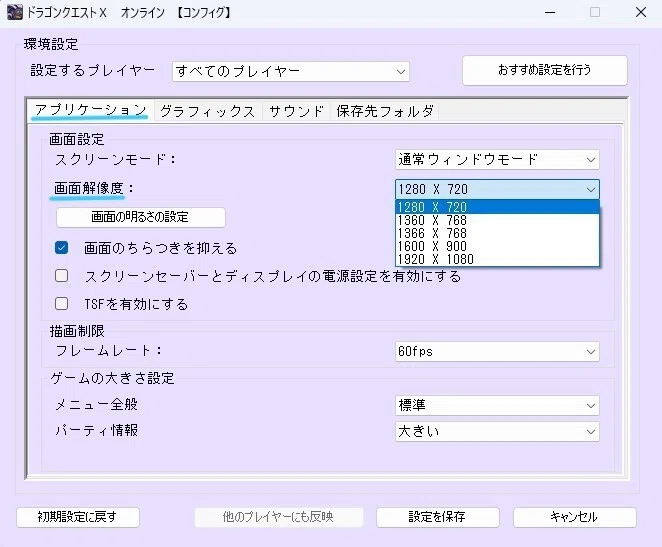Click the 初期設定に戻す button

(78, 517)
